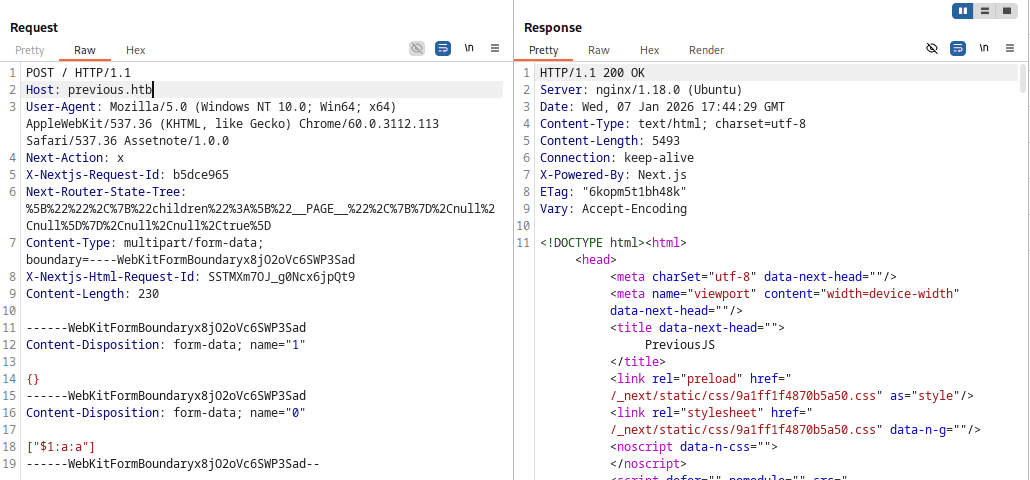This screenshot has width=1030, height=480.
Task: Switch Request view to Pretty tab
Action: 30,50
